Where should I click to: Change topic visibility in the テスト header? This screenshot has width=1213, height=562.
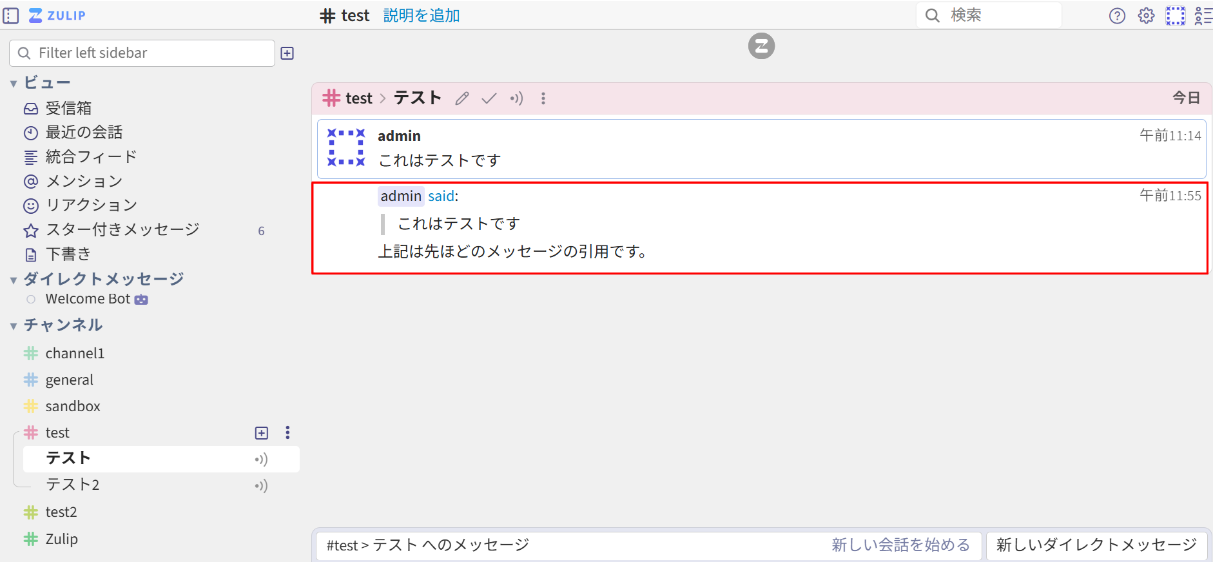tap(516, 98)
